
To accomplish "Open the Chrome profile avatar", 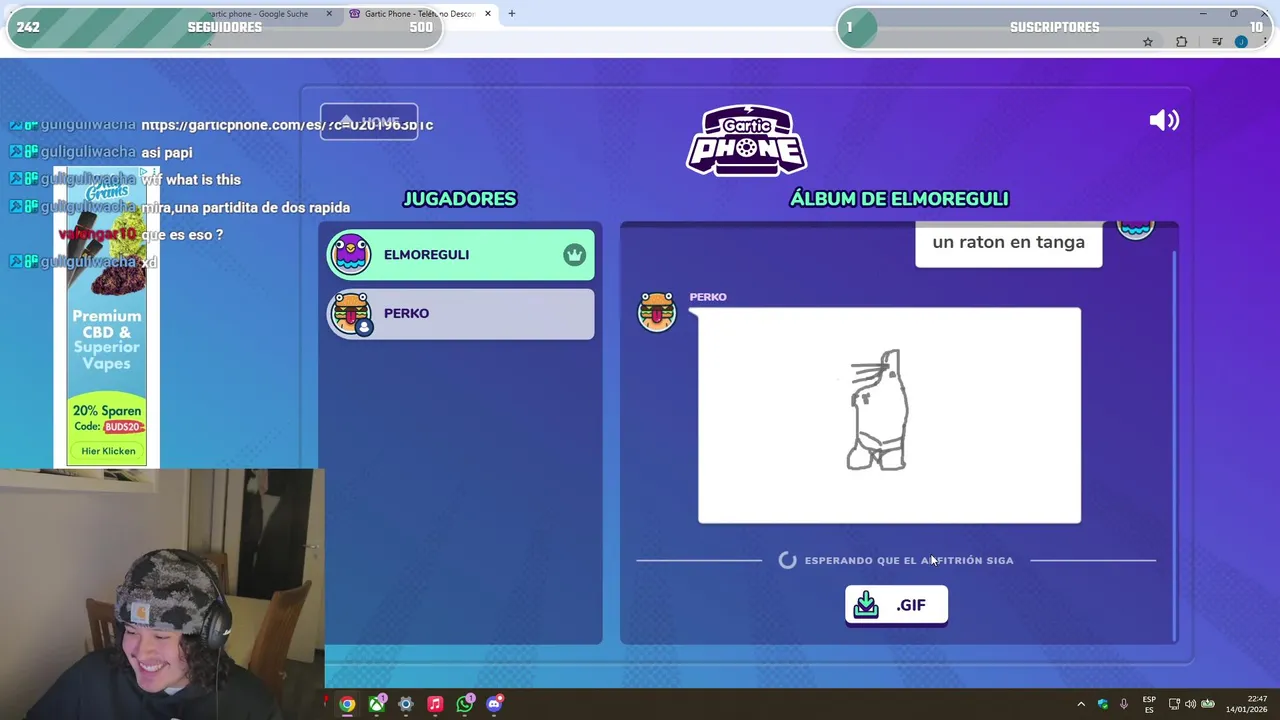I will pos(1241,42).
